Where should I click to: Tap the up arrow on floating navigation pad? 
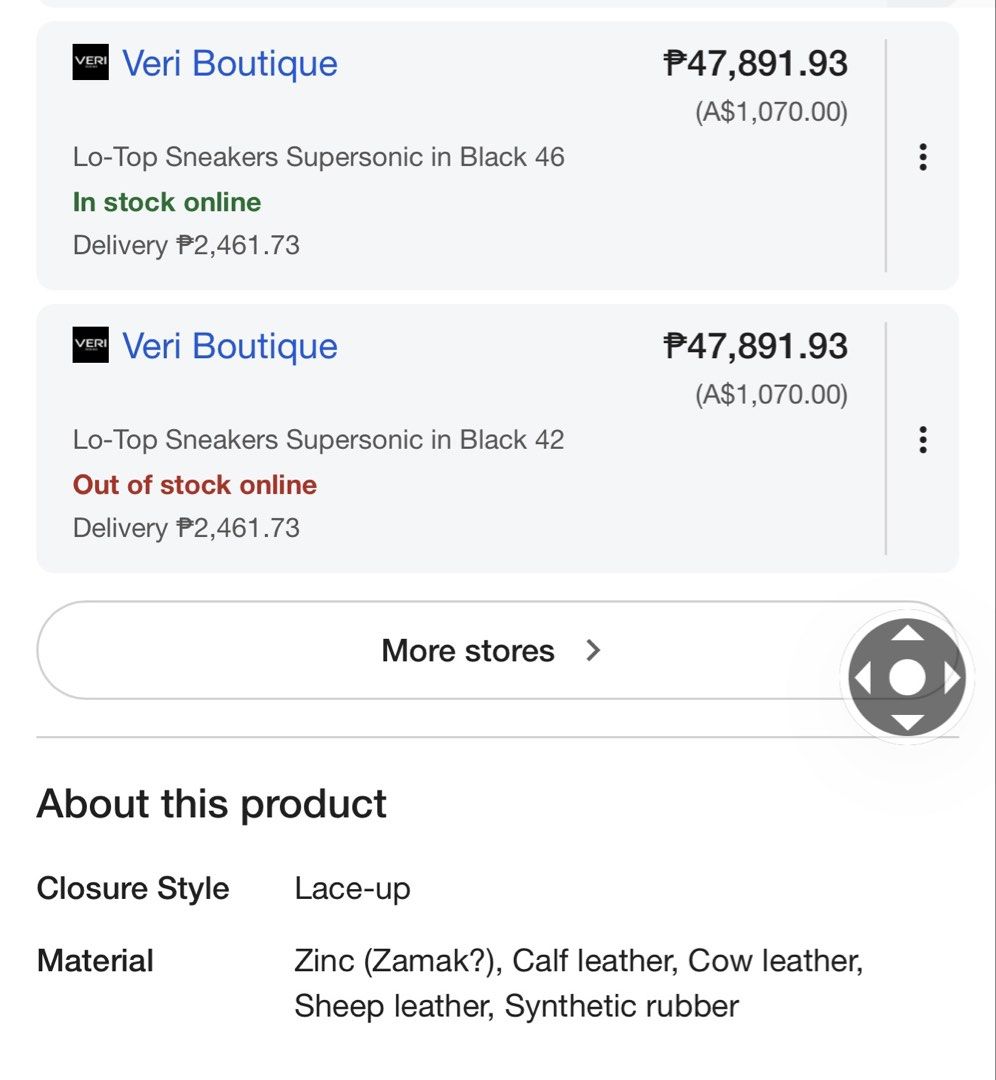pyautogui.click(x=907, y=632)
